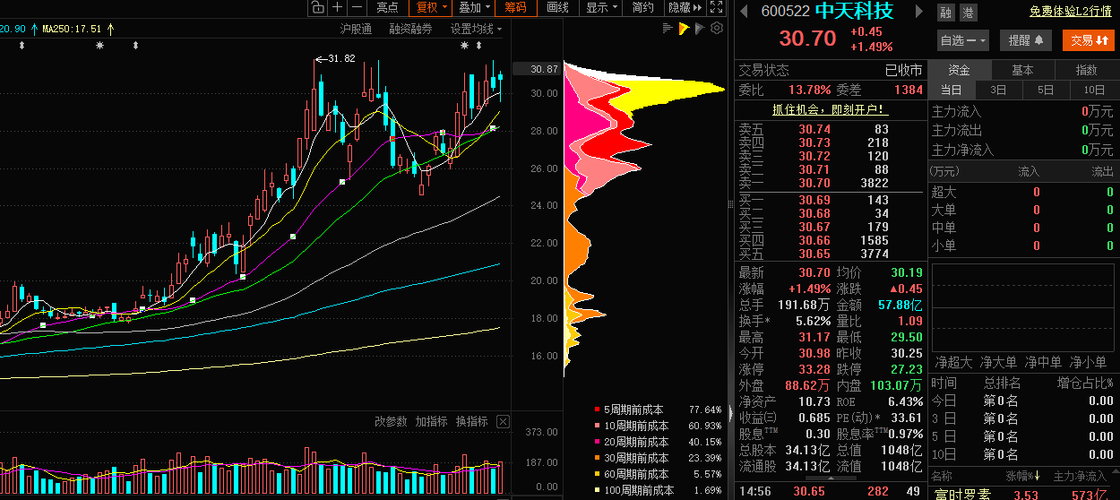Toggle the 筹码 chip distribution button
The height and width of the screenshot is (500, 1120).
tap(515, 7)
